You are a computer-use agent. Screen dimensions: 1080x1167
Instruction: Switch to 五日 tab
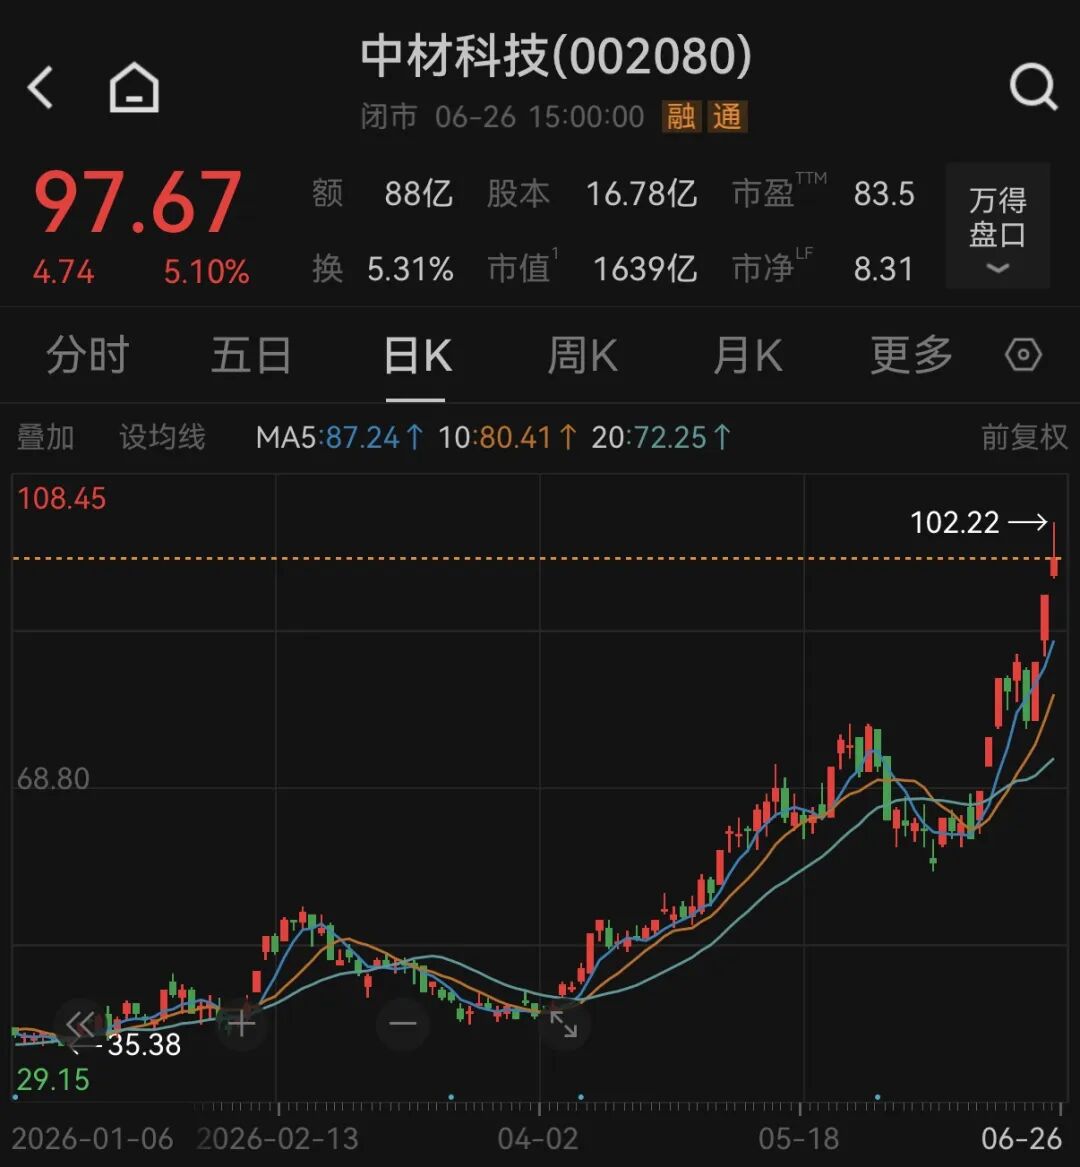(252, 355)
